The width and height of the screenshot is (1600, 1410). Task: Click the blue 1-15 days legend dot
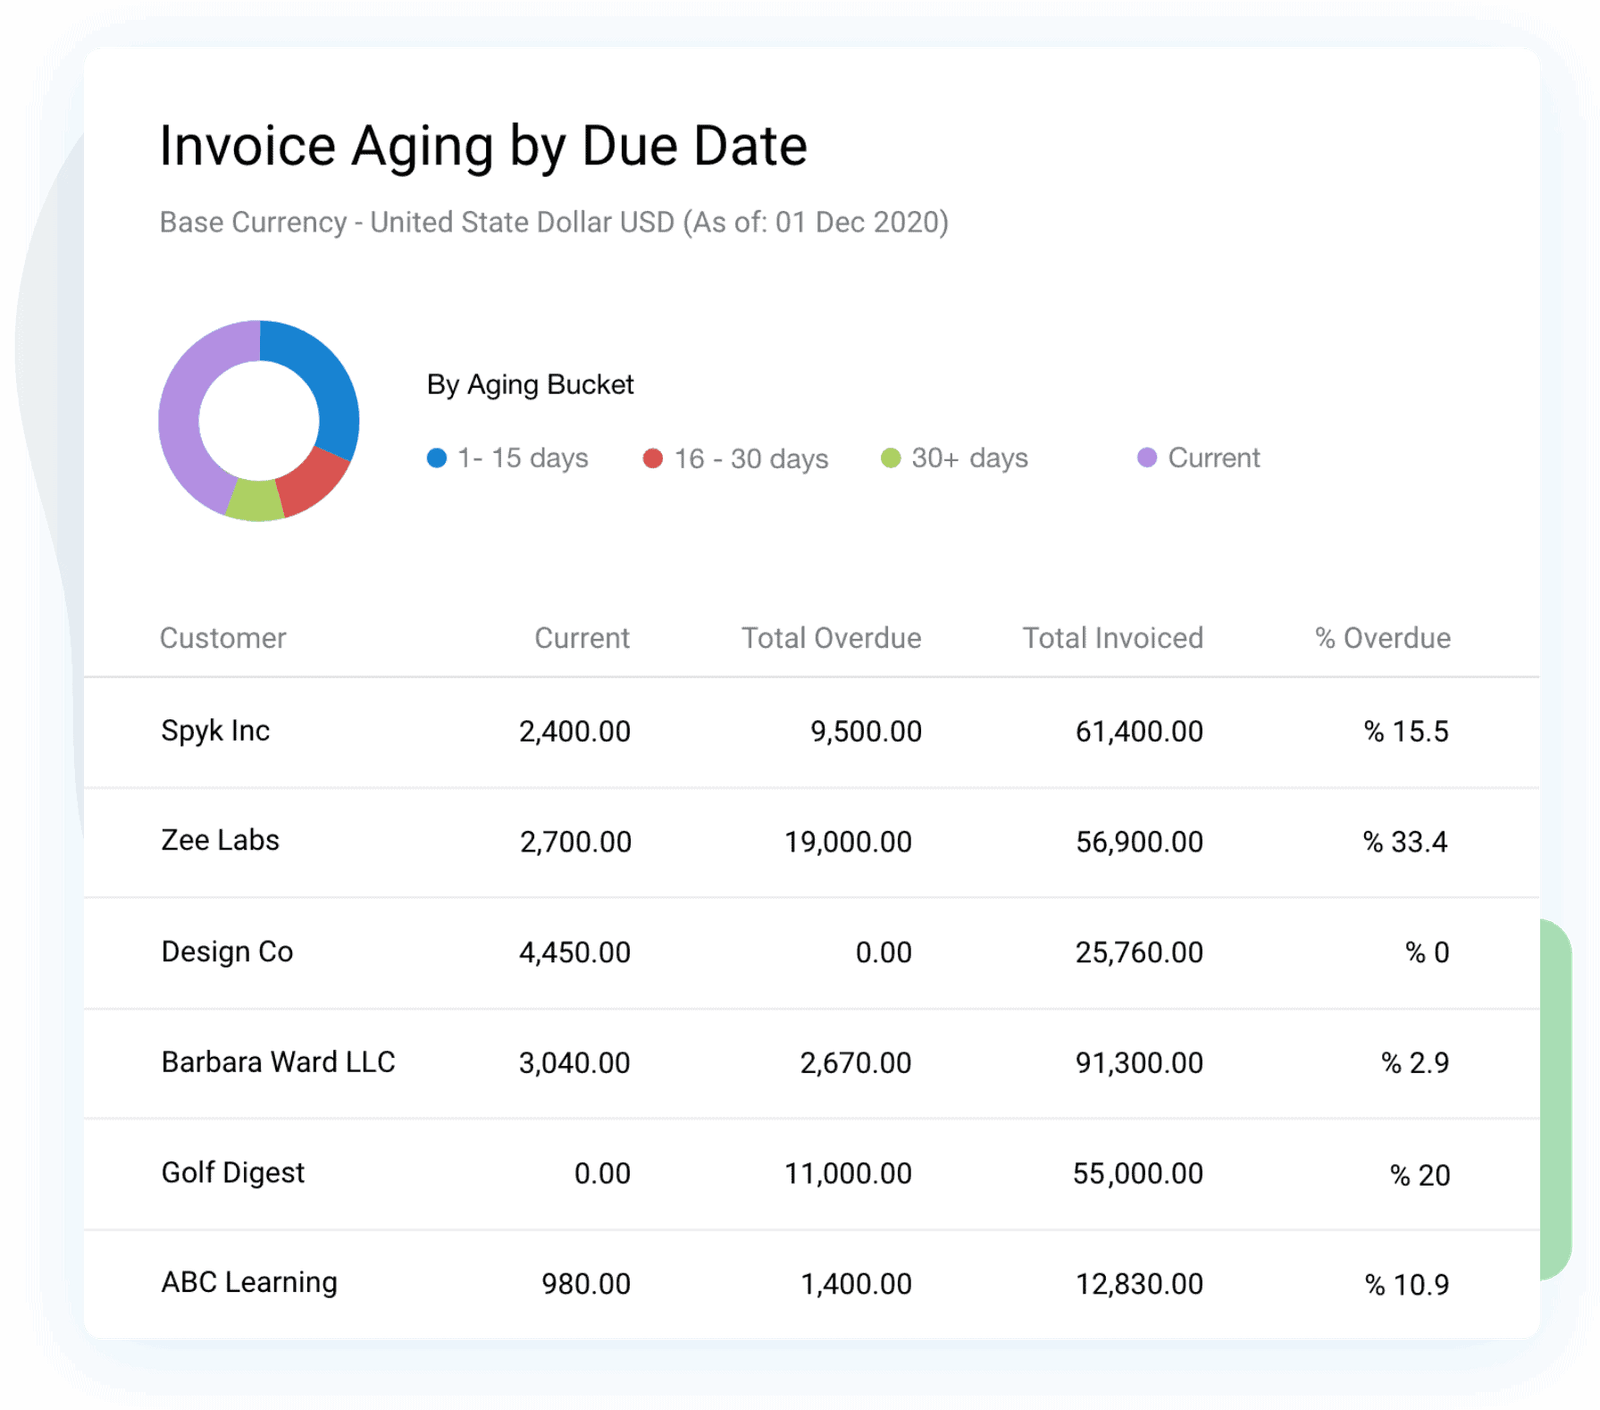[x=437, y=458]
